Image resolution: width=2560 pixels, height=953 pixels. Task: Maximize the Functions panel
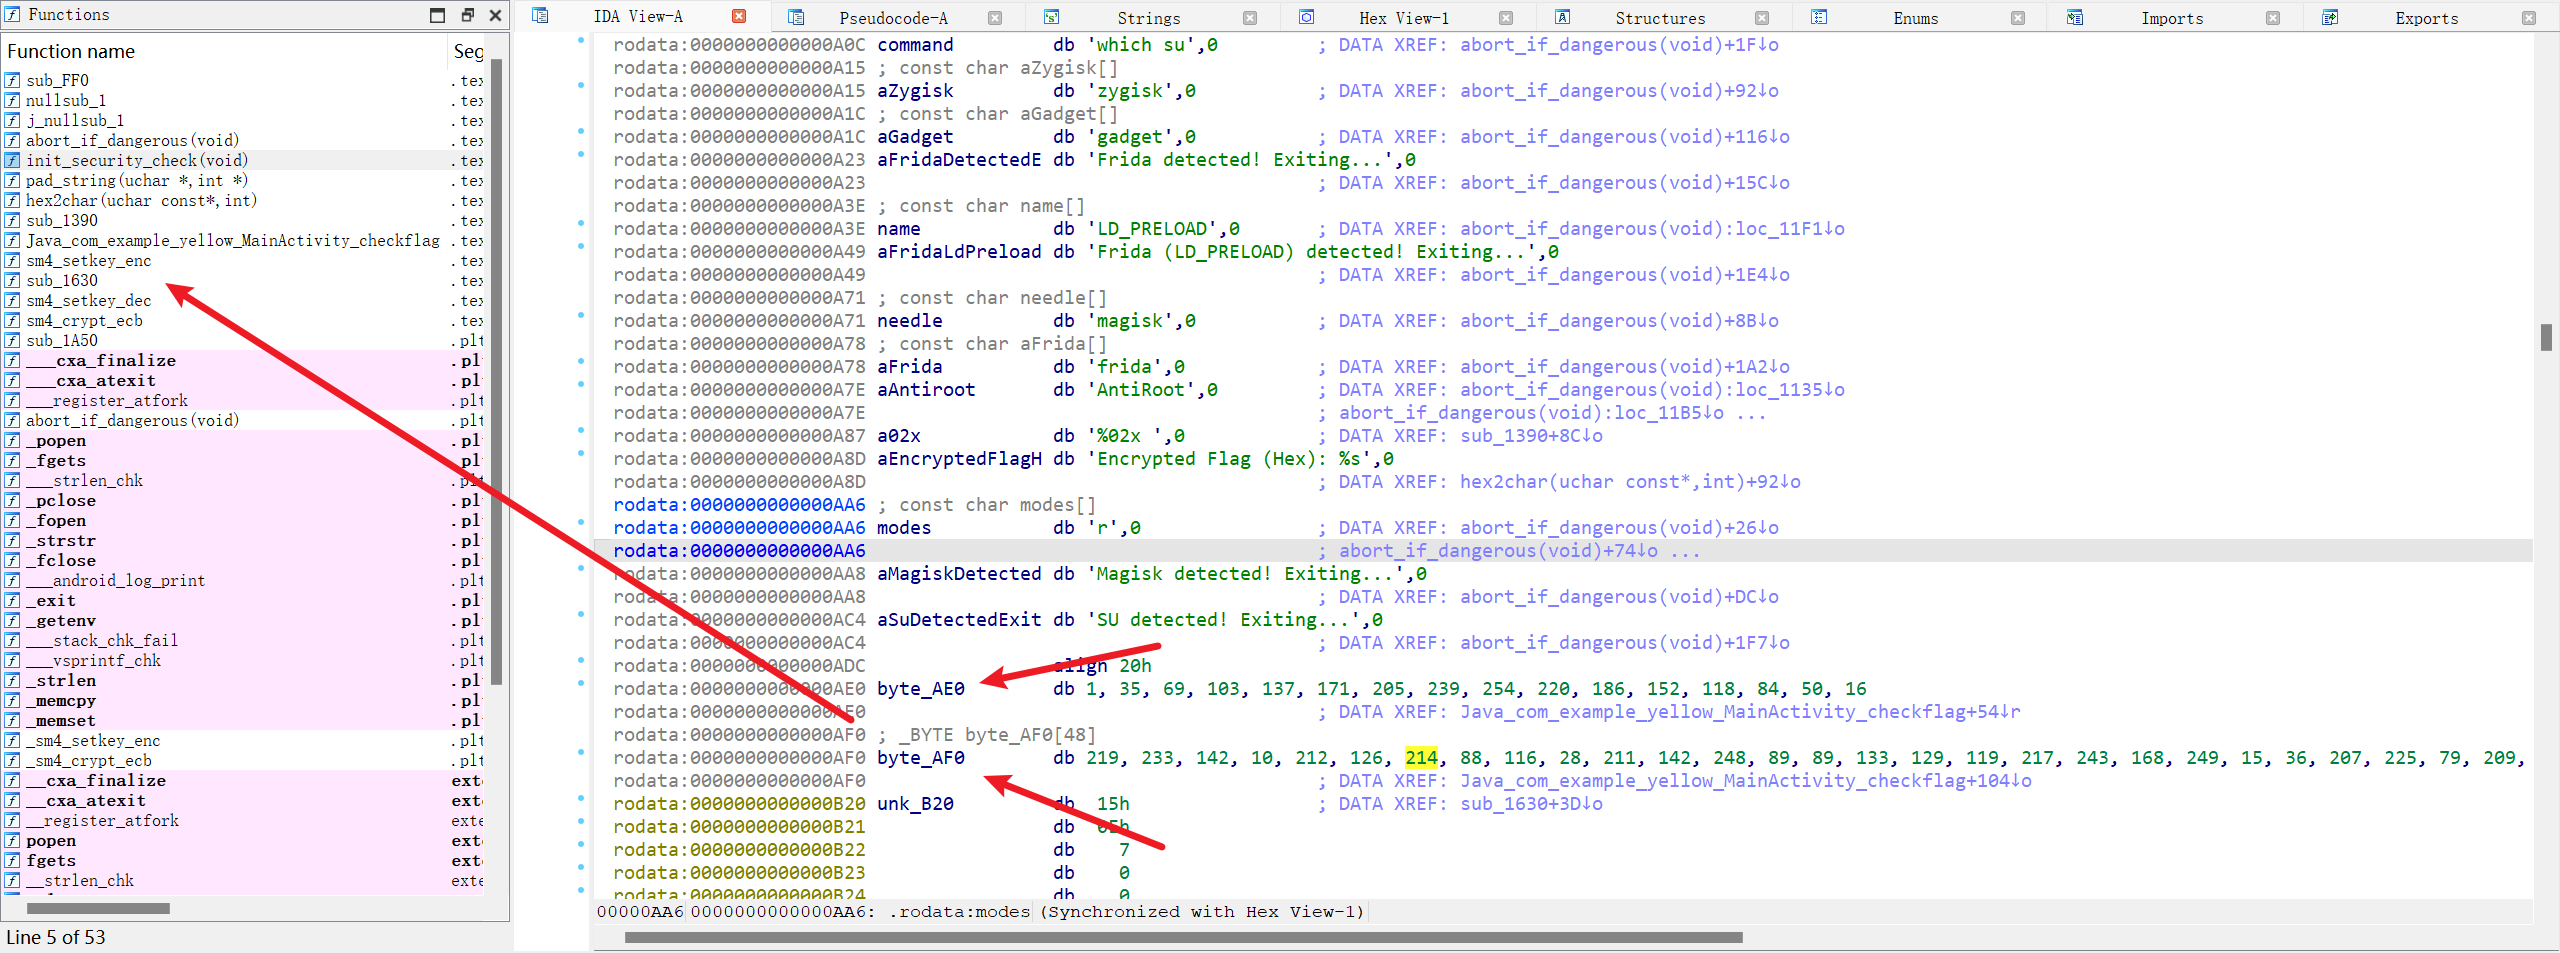click(x=437, y=15)
